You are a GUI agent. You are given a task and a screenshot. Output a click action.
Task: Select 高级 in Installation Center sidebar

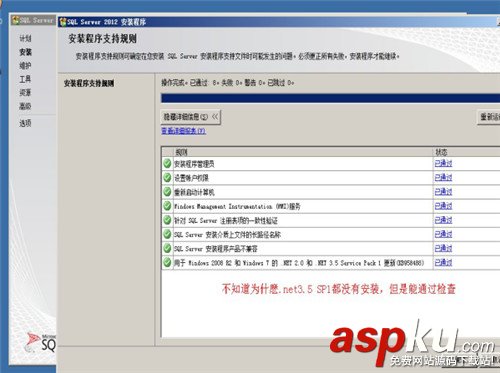point(25,106)
